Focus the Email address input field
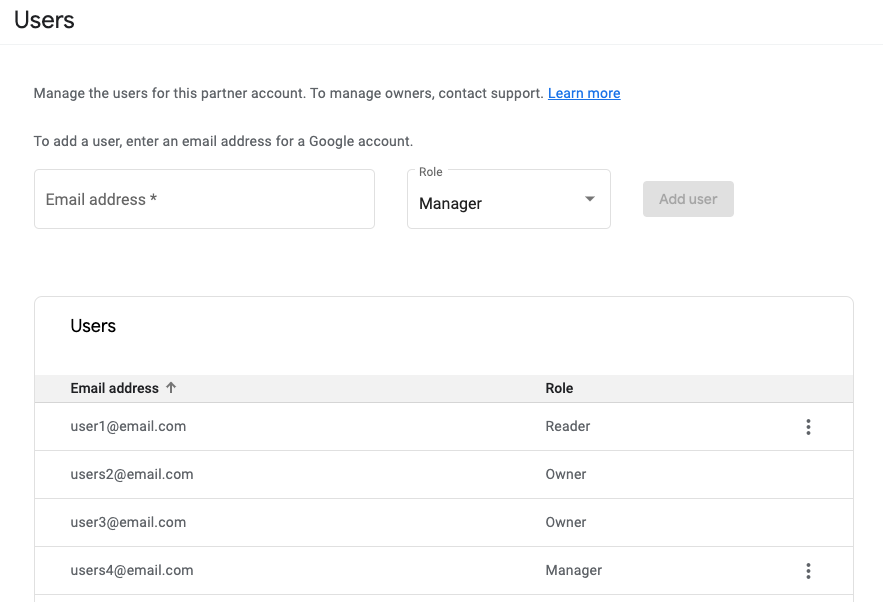This screenshot has width=883, height=602. 204,199
